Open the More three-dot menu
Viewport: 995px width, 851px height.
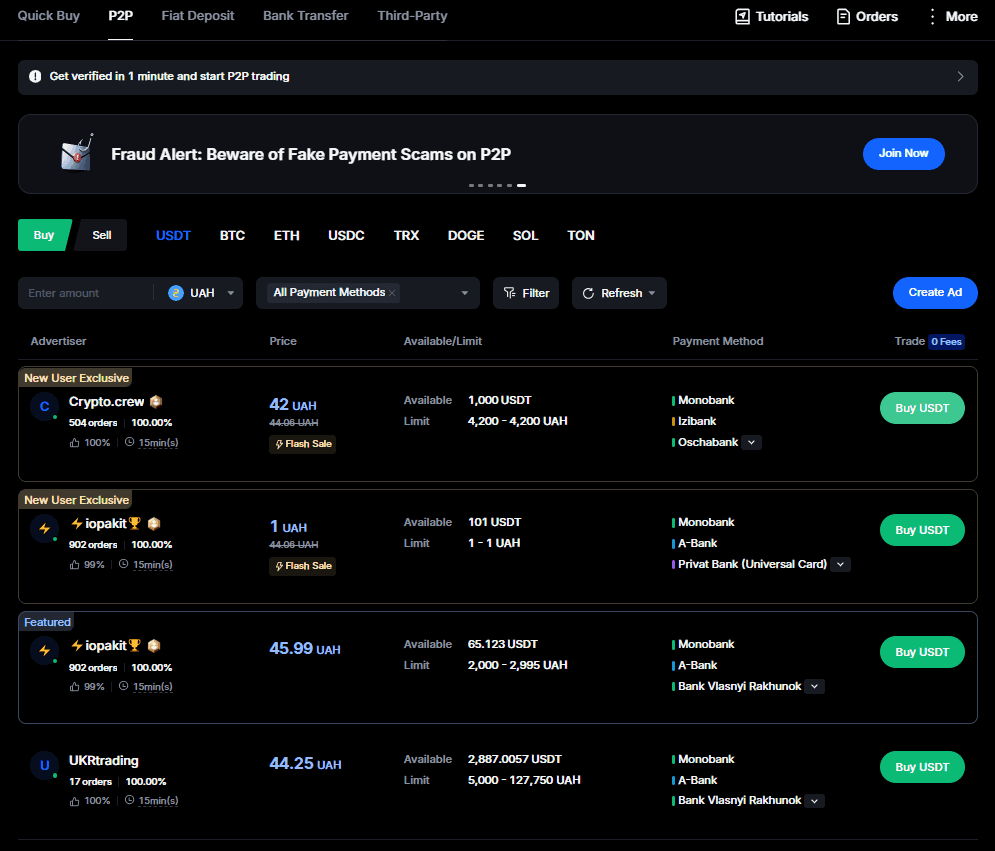932,16
